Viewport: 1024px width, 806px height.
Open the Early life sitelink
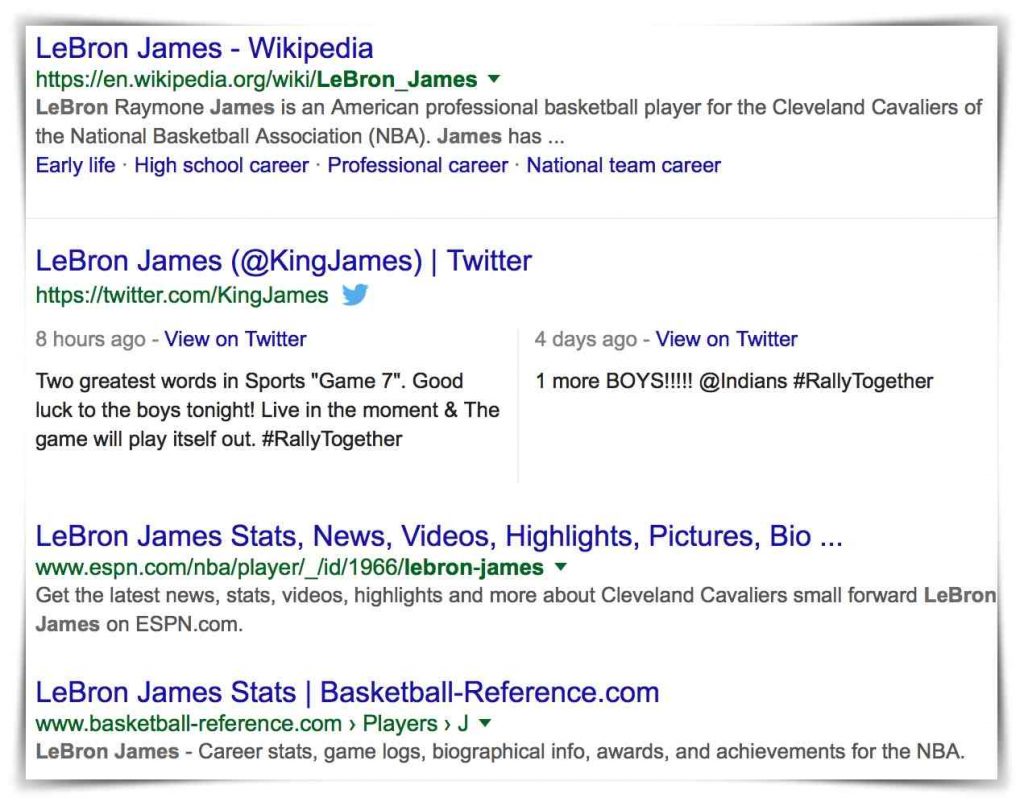75,165
